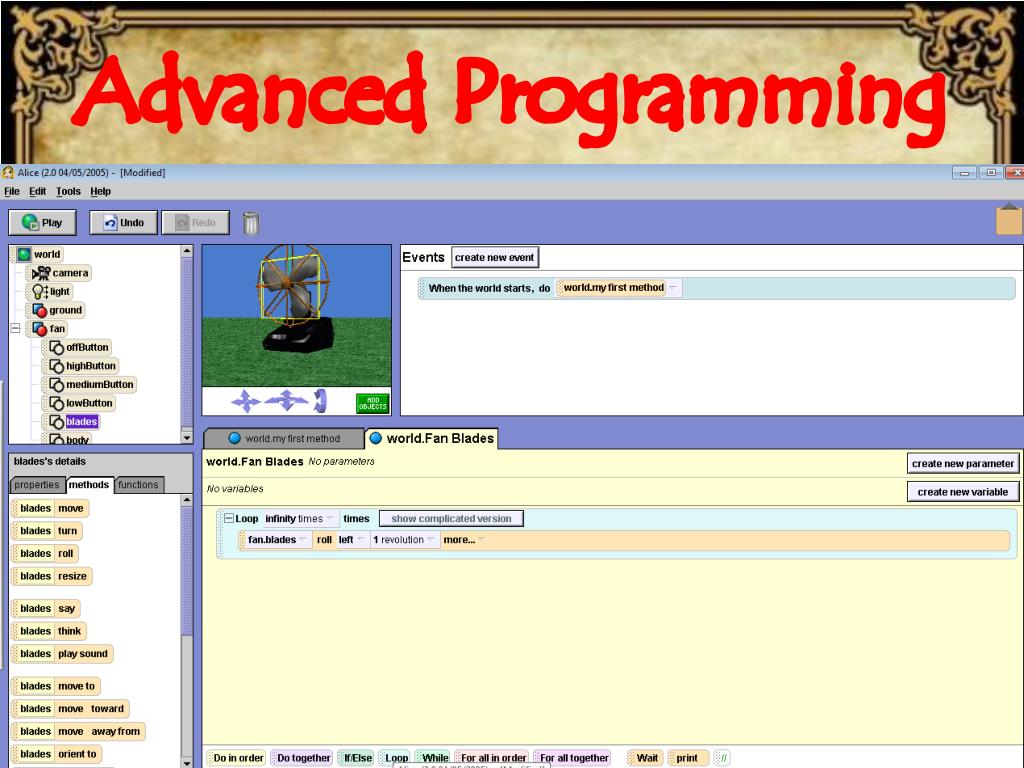Pick the If/Else control tile

[x=358, y=758]
